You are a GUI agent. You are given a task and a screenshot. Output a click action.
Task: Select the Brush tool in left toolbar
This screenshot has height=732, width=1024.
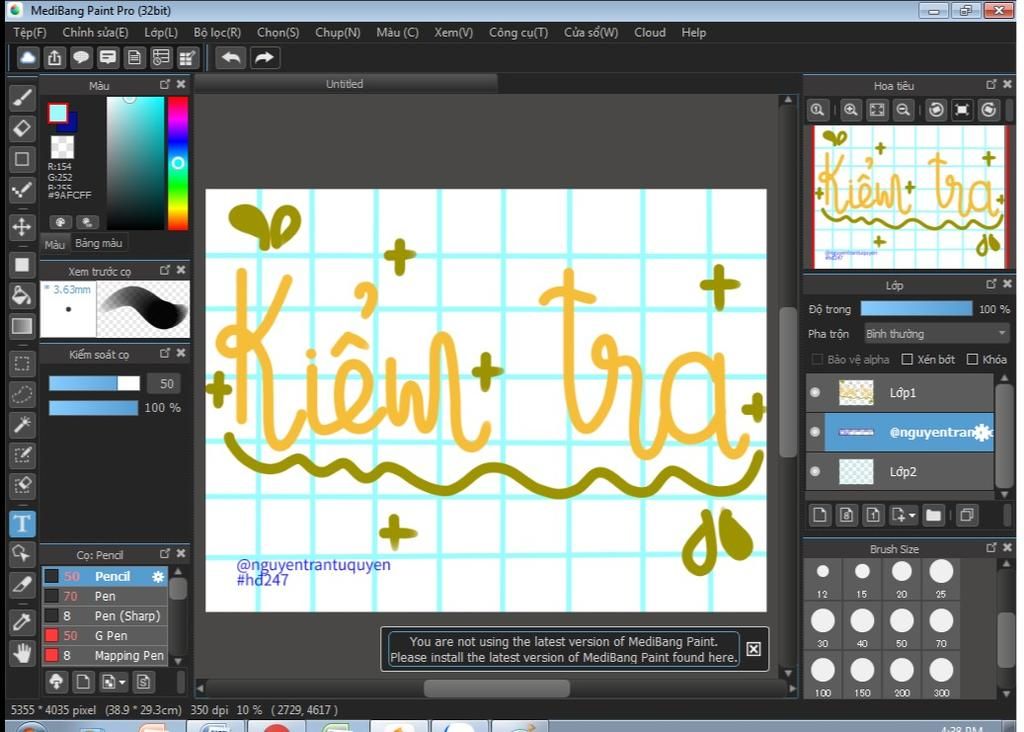[x=22, y=98]
